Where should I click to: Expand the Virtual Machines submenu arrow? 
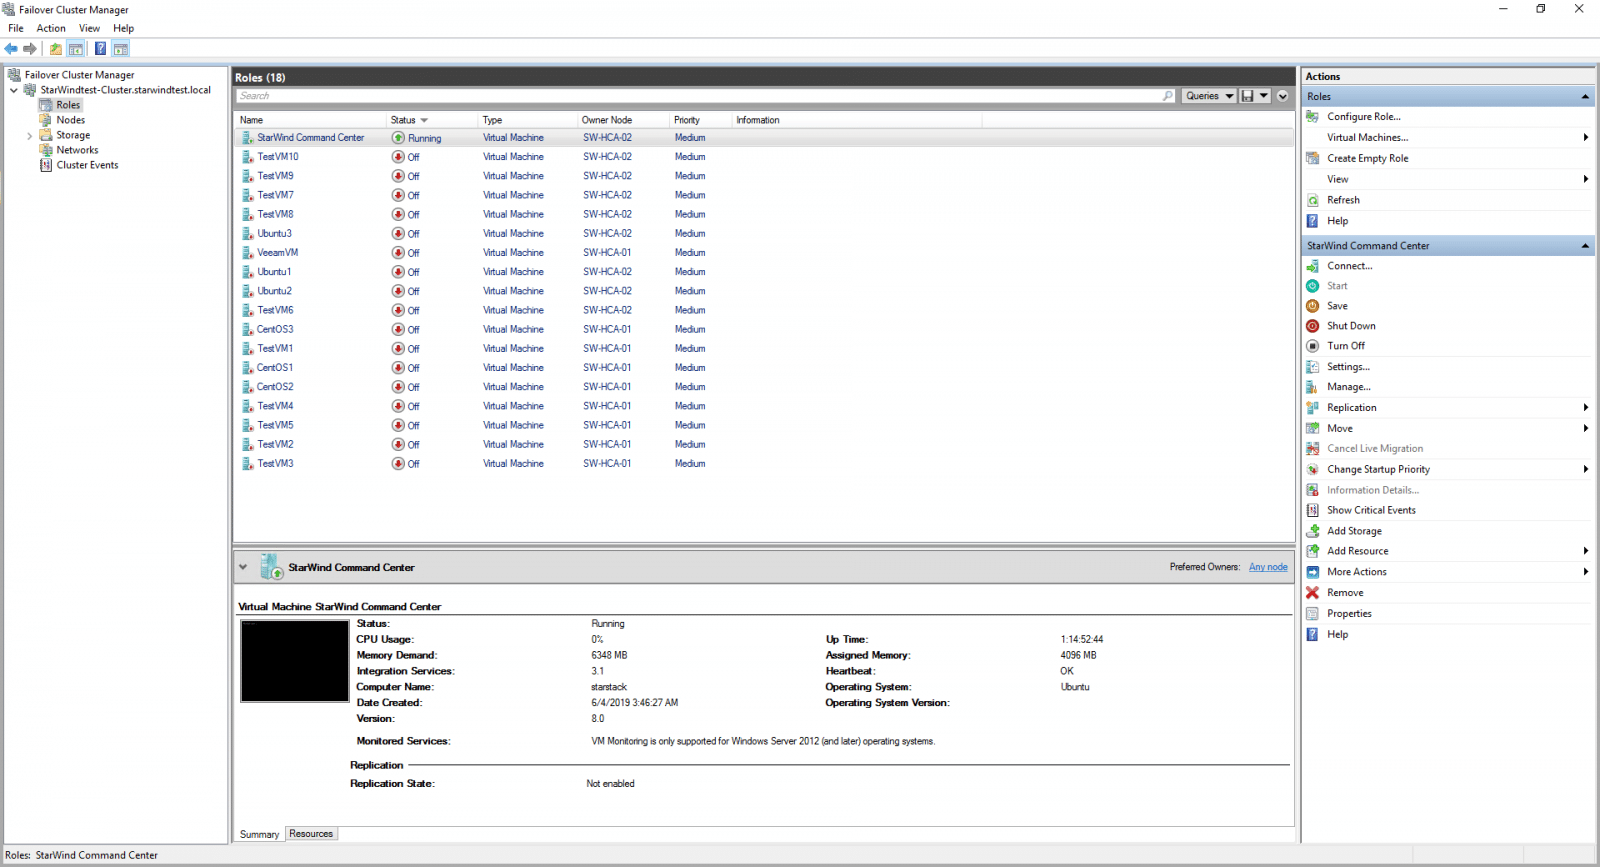tap(1586, 137)
